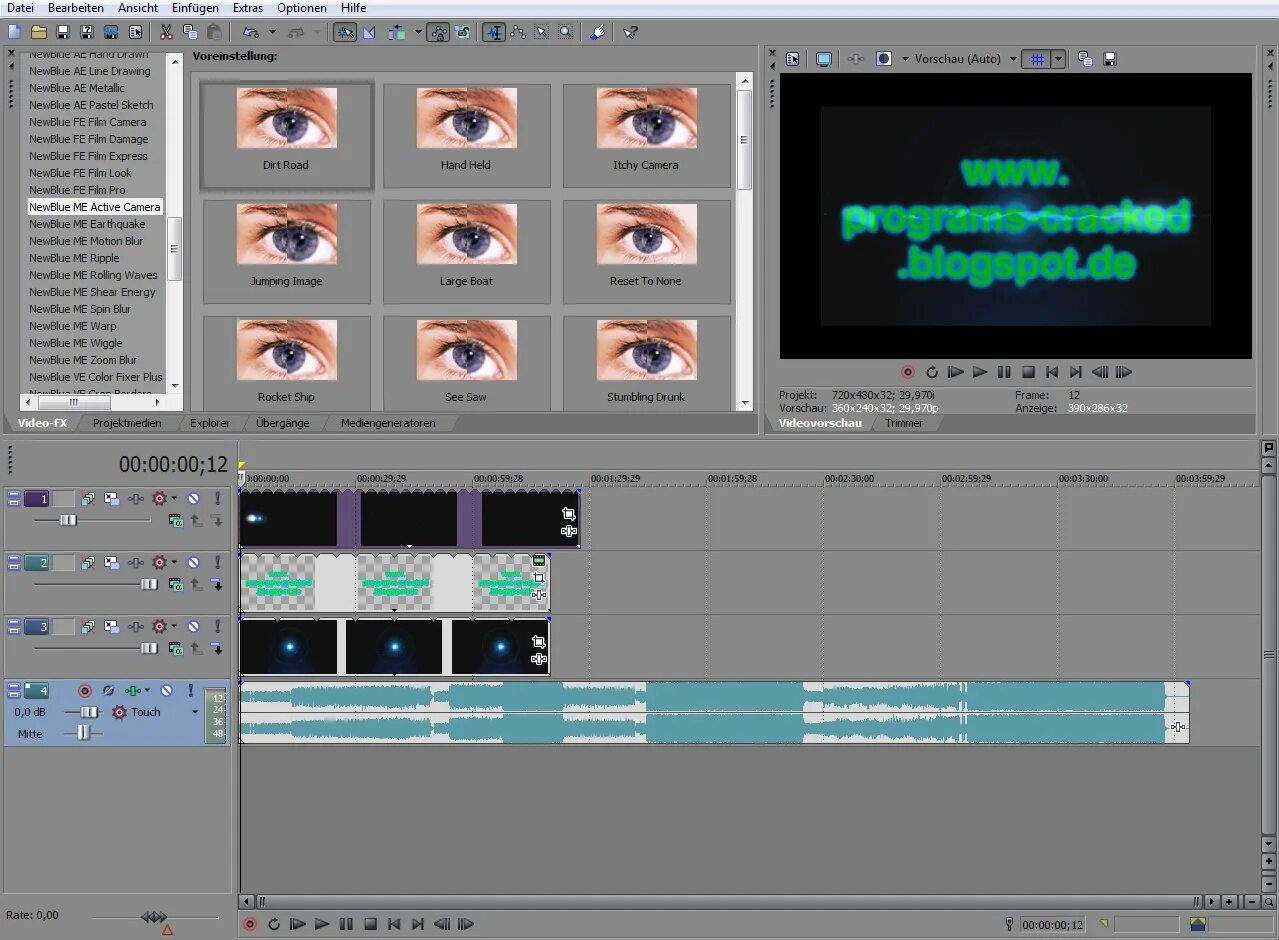Click the Record button in the timeline transport bar

pos(249,925)
